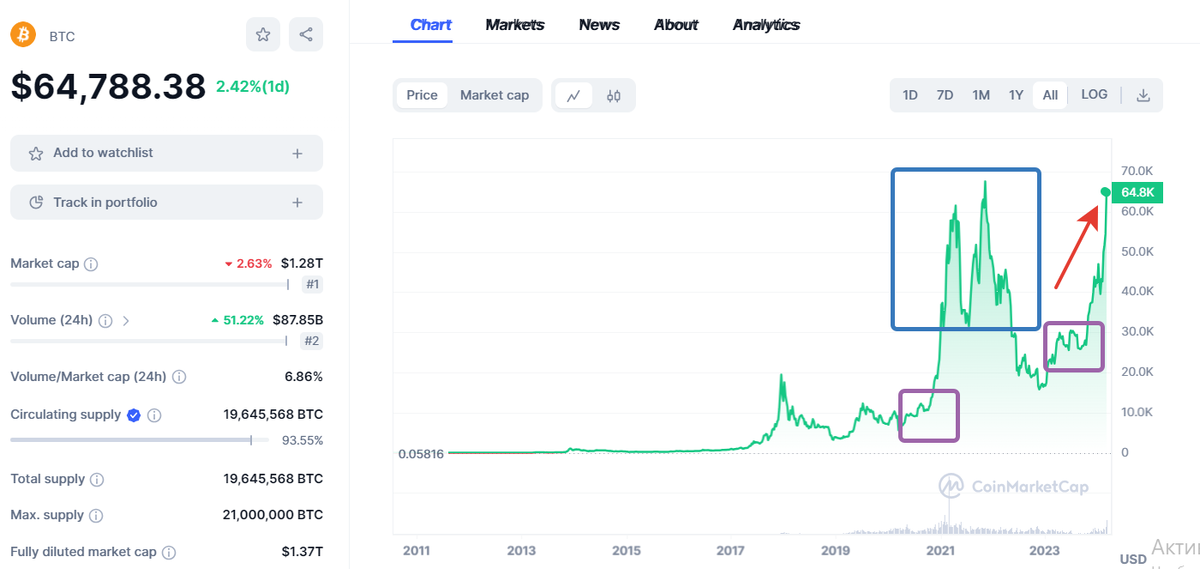1200x569 pixels.
Task: Select the 1Y time range
Action: pyautogui.click(x=1016, y=95)
